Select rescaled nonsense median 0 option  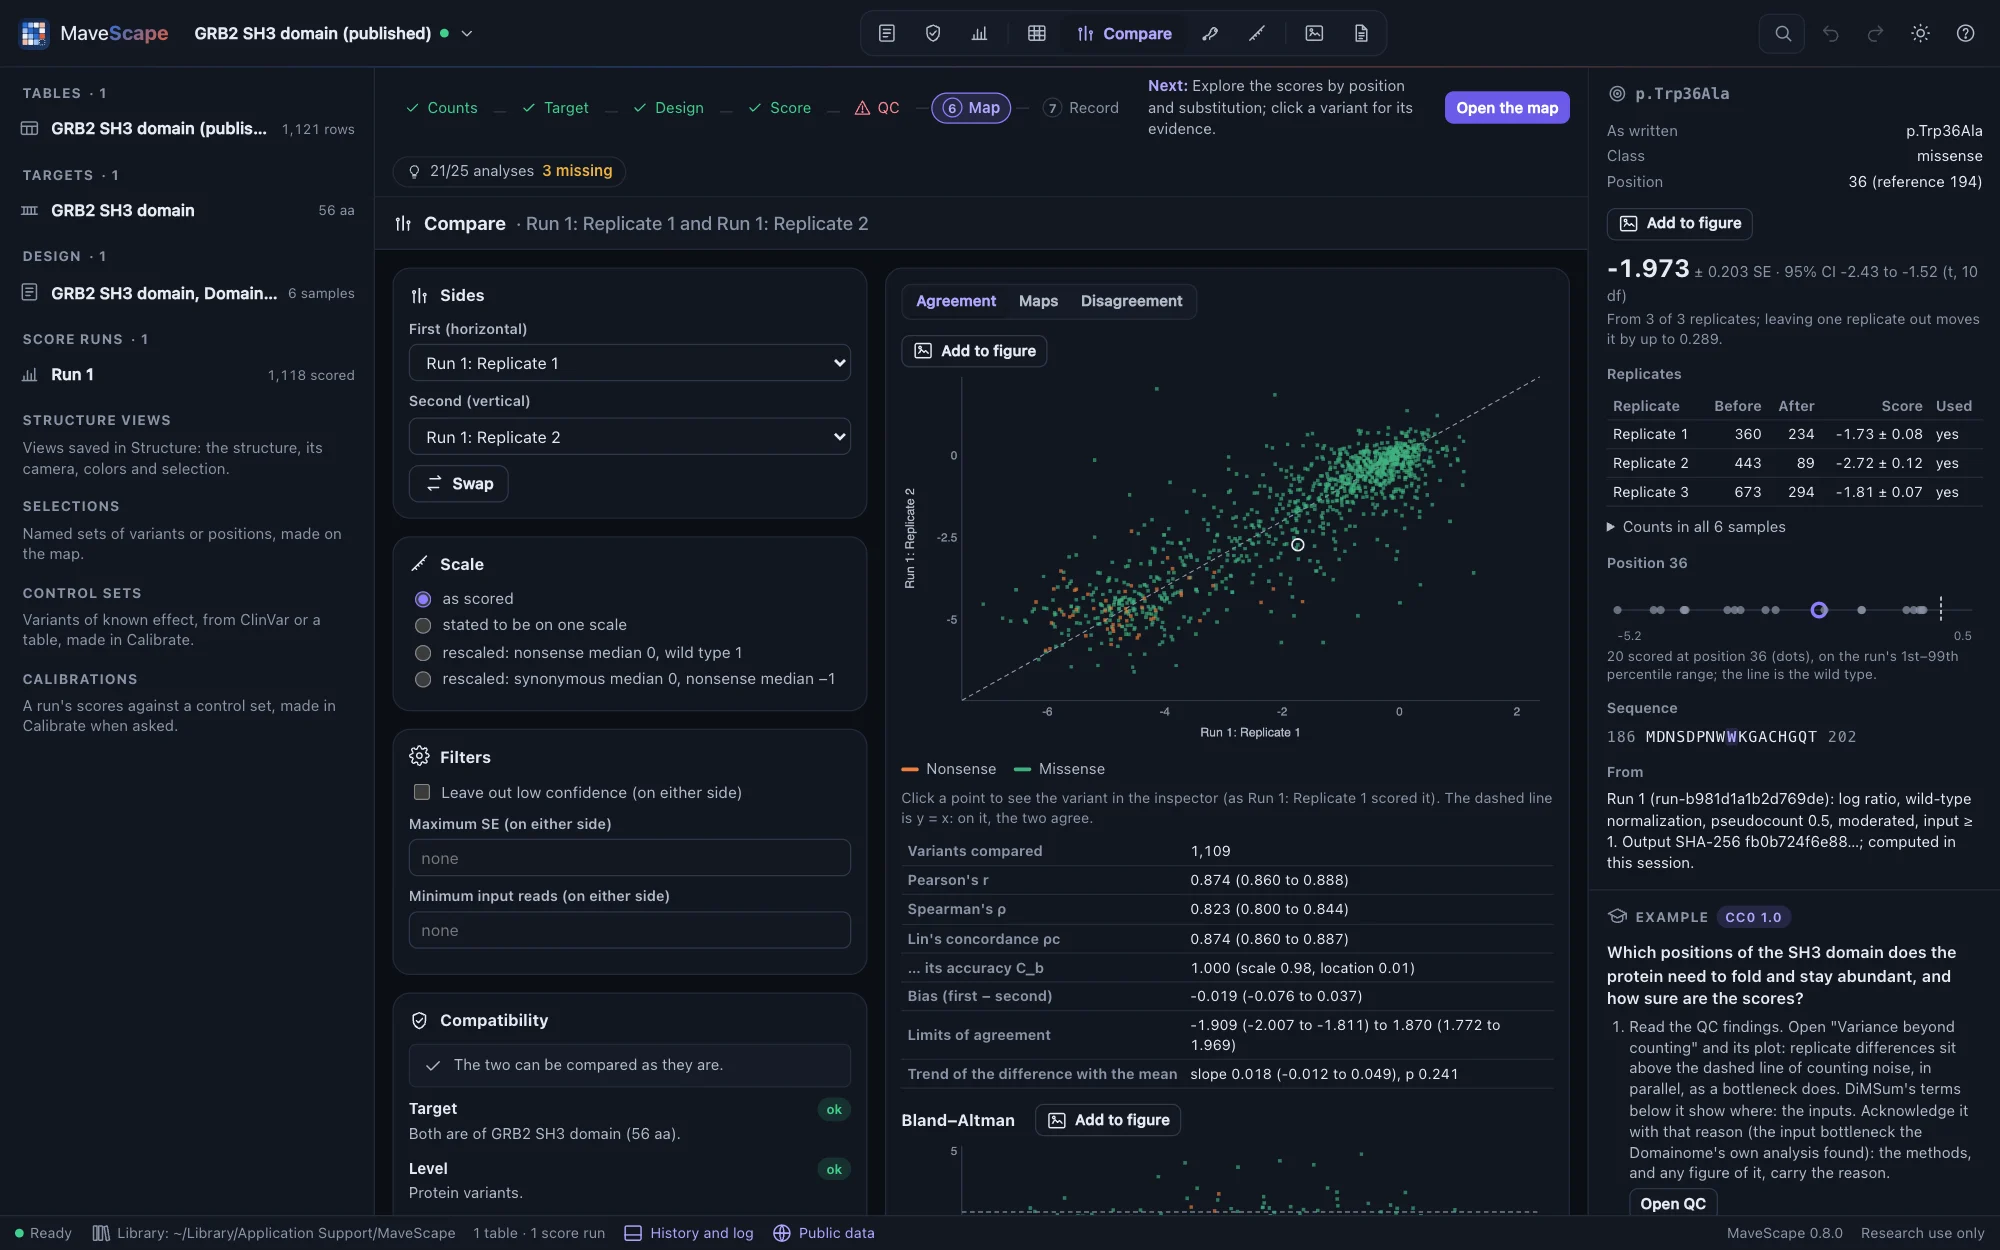423,653
